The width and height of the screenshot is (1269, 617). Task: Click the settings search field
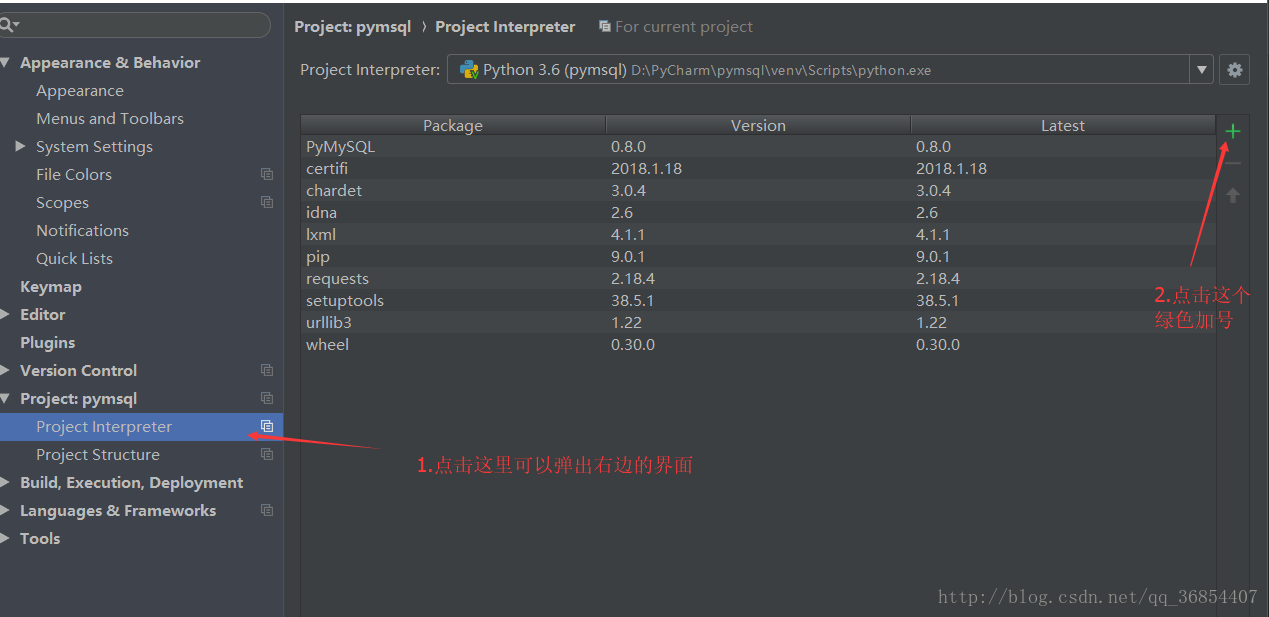click(x=135, y=24)
